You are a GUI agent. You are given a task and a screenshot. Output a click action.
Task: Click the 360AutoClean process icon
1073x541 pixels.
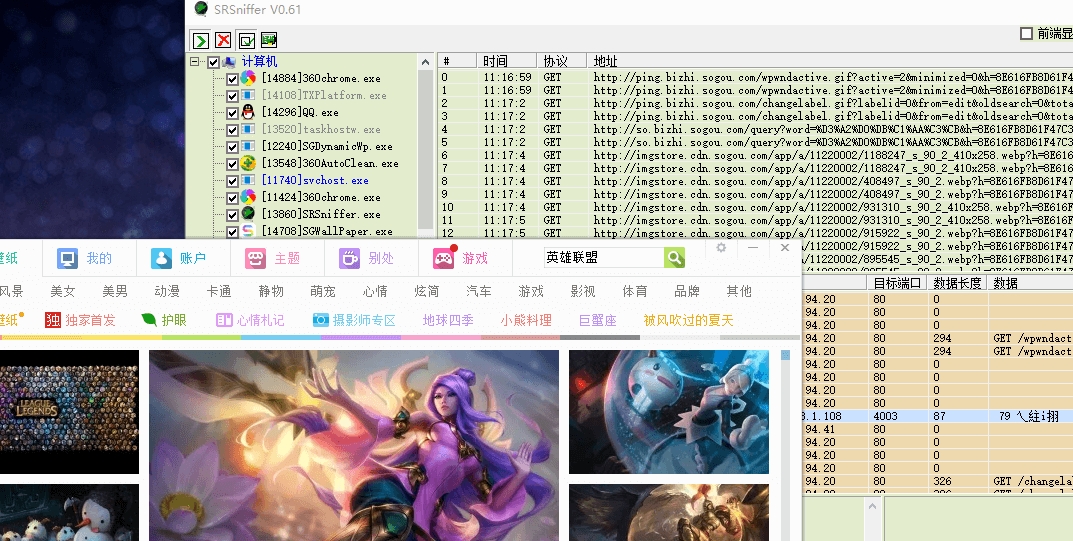point(248,163)
